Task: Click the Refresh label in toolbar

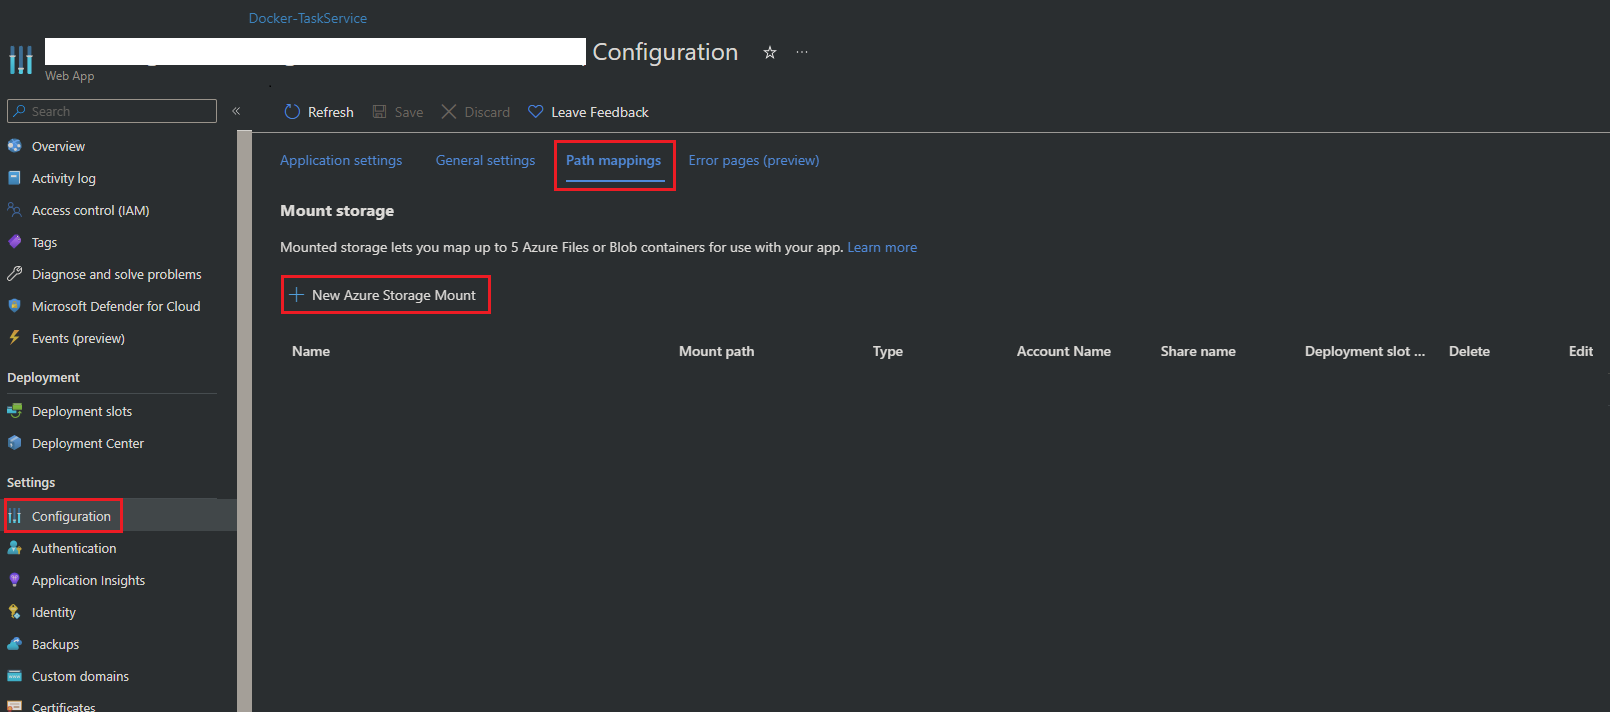Action: click(x=331, y=112)
